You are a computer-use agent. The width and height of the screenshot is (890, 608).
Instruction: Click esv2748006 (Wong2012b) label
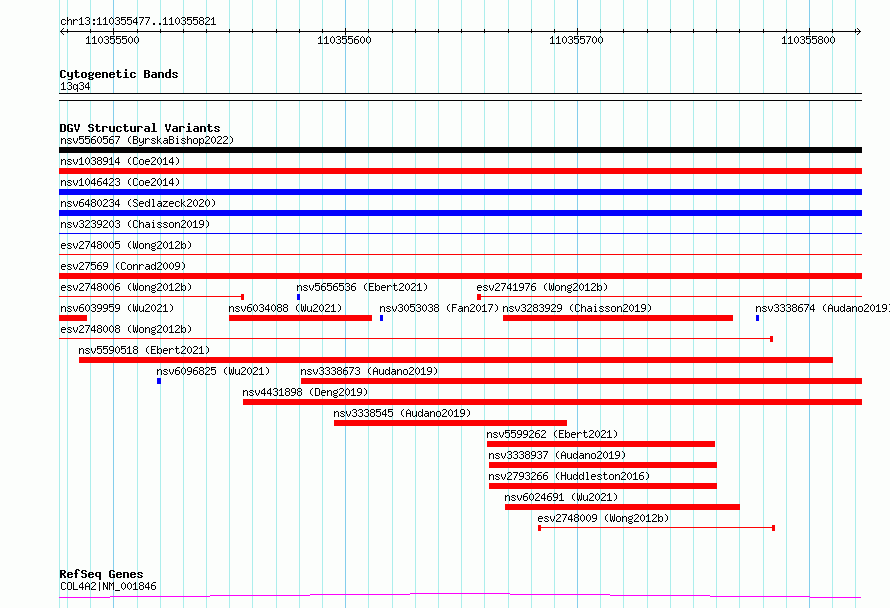(126, 287)
